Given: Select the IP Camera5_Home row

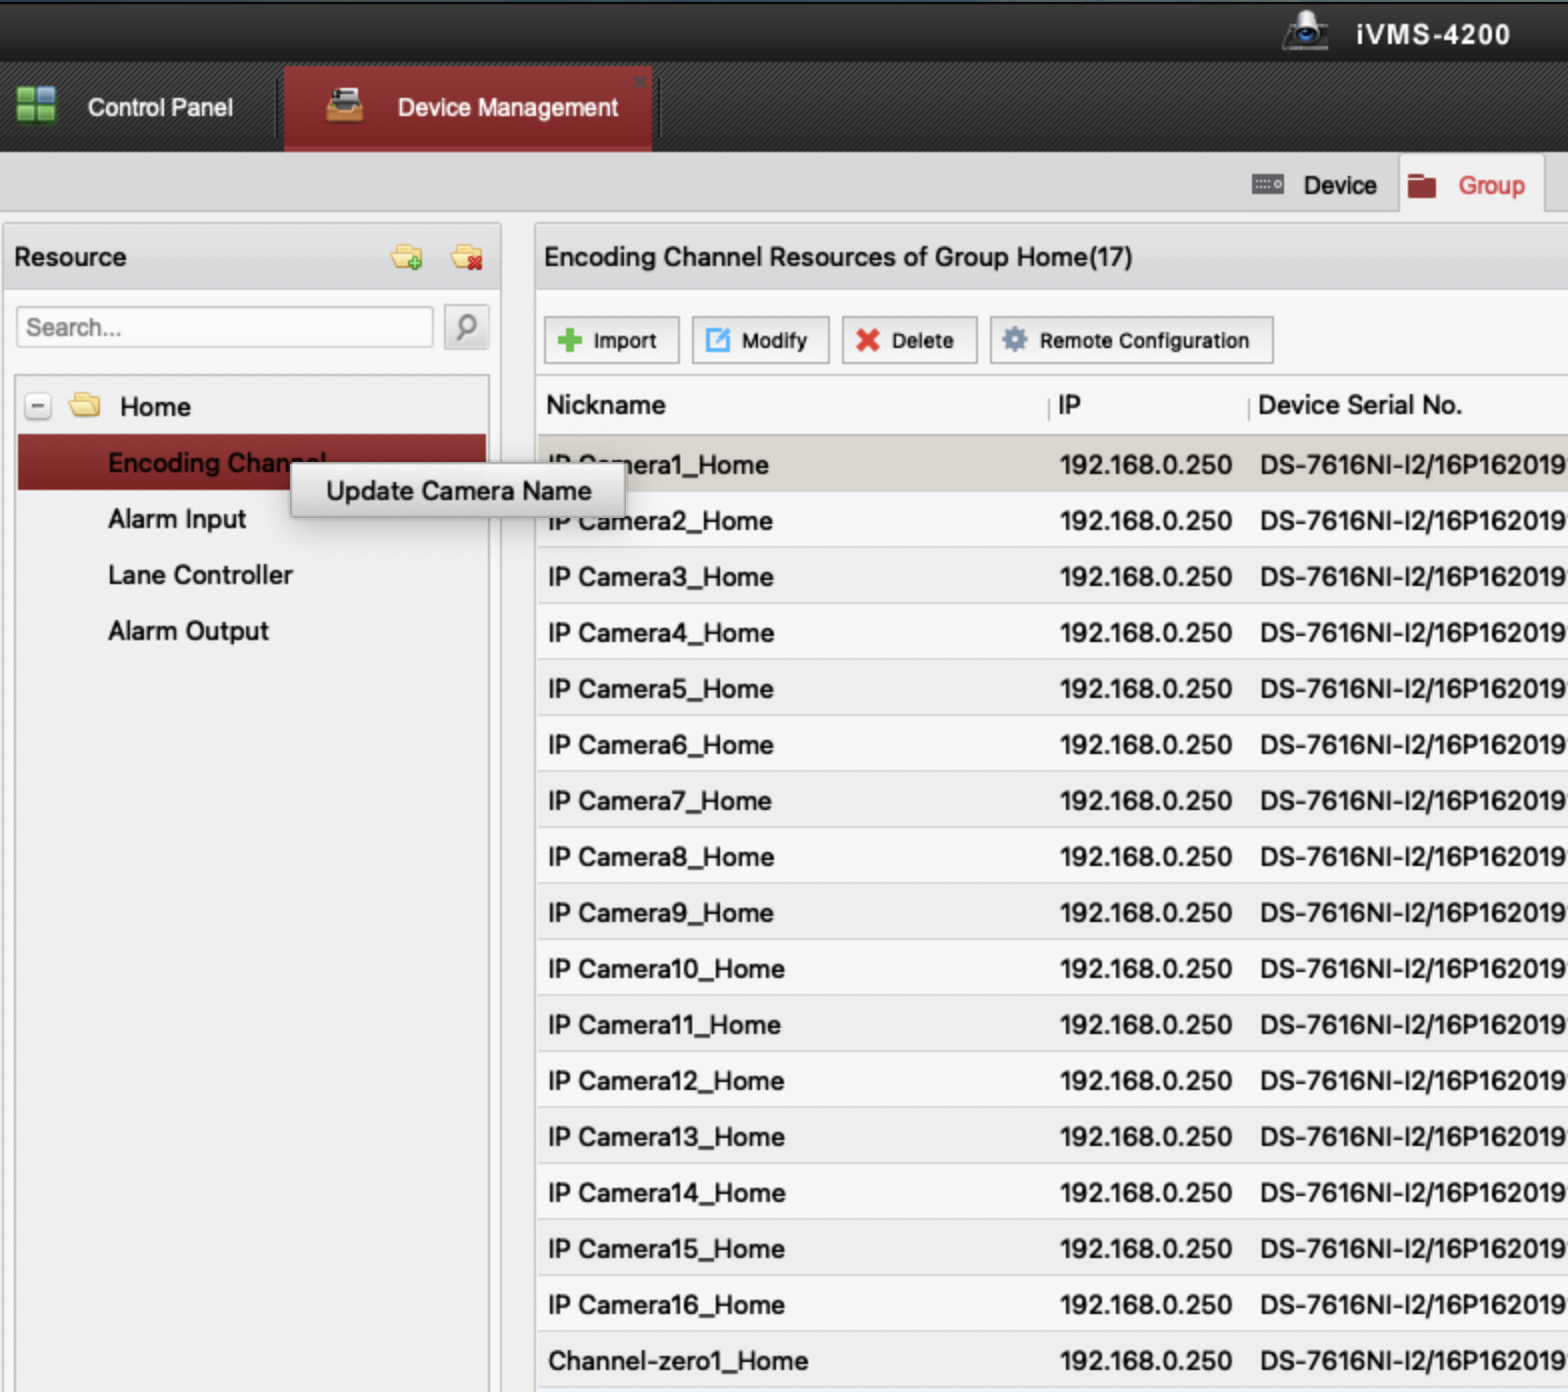Looking at the screenshot, I should click(661, 689).
